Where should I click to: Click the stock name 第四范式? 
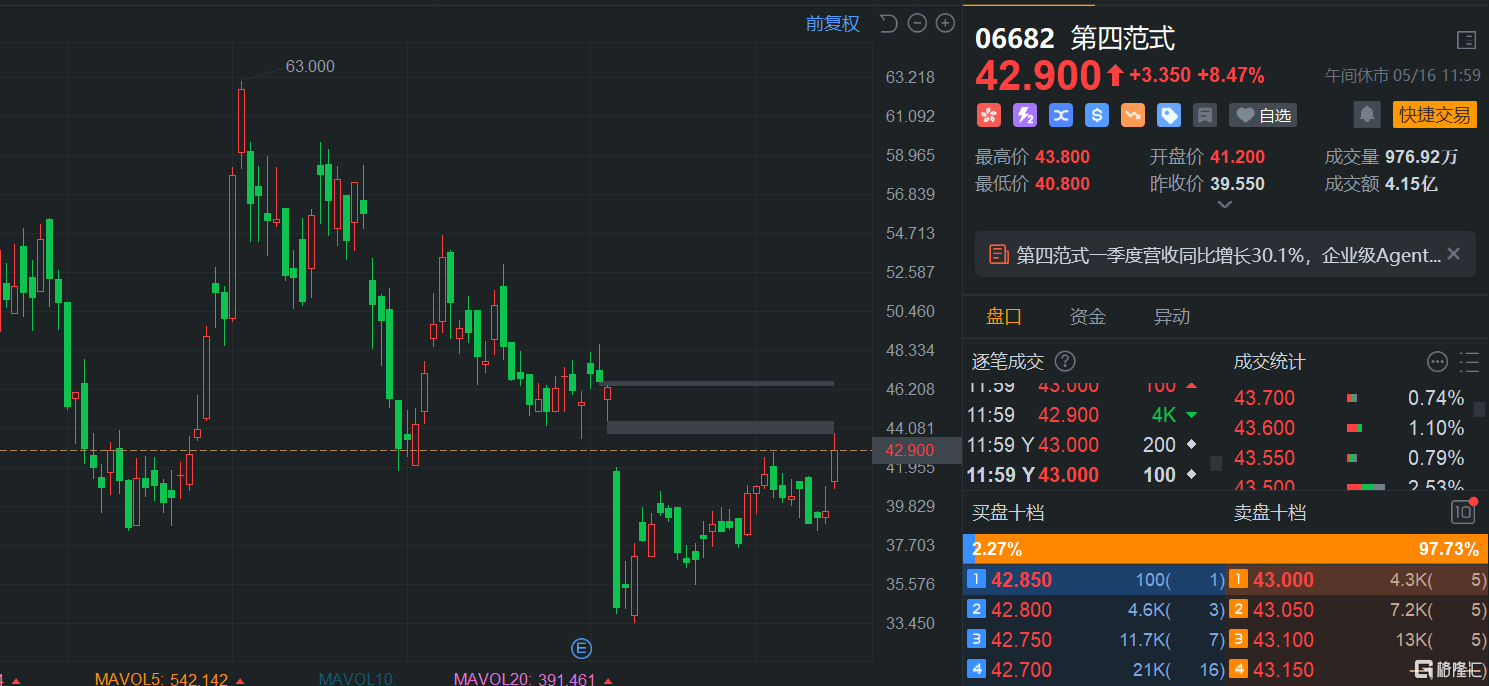[1123, 39]
